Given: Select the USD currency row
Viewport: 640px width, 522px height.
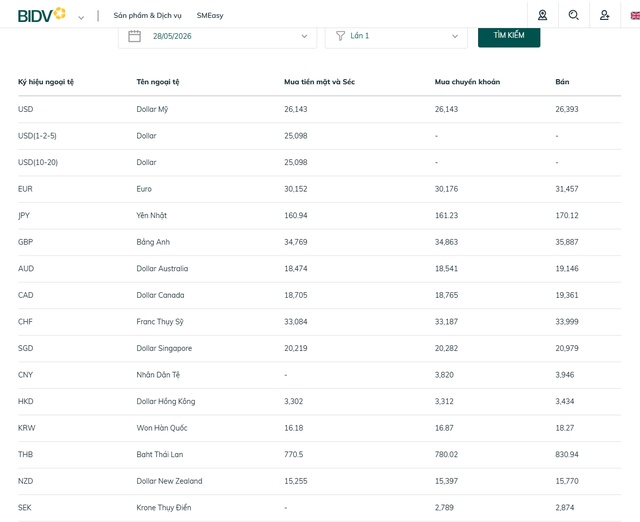Looking at the screenshot, I should click(319, 109).
